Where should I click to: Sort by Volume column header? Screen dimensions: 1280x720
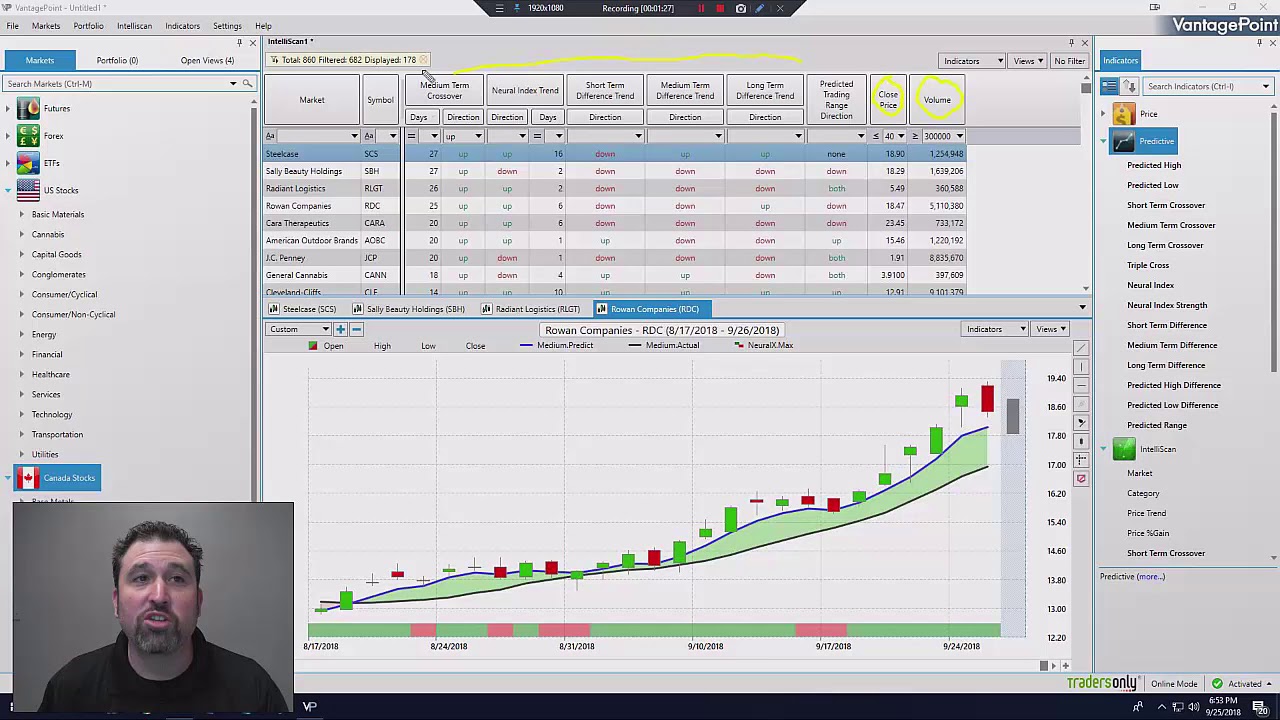tap(937, 100)
